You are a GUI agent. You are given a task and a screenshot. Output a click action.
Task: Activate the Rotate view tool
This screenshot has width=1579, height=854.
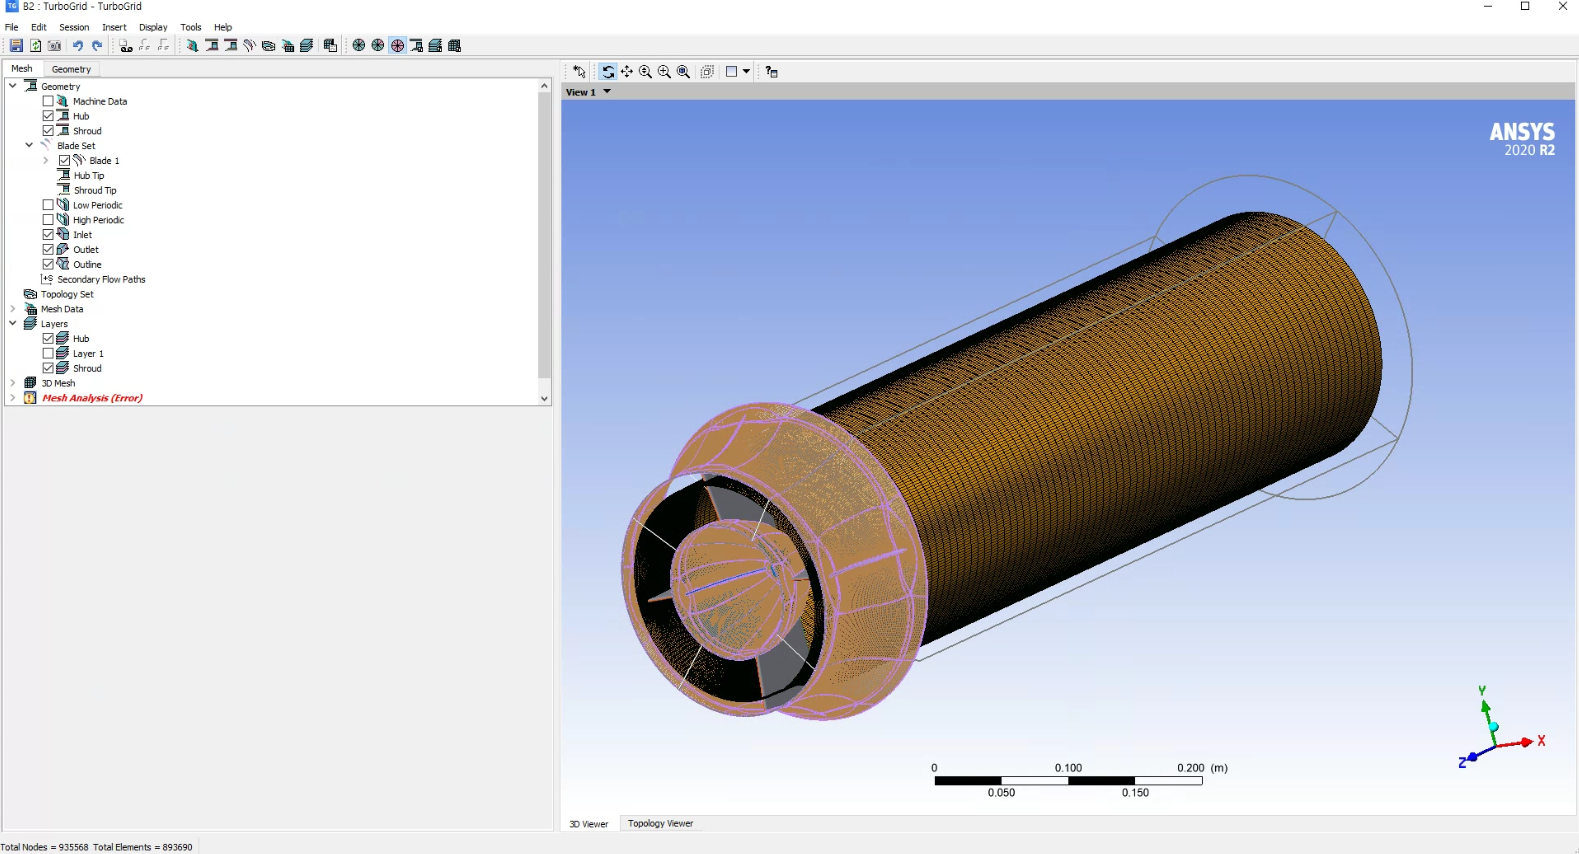pyautogui.click(x=607, y=71)
